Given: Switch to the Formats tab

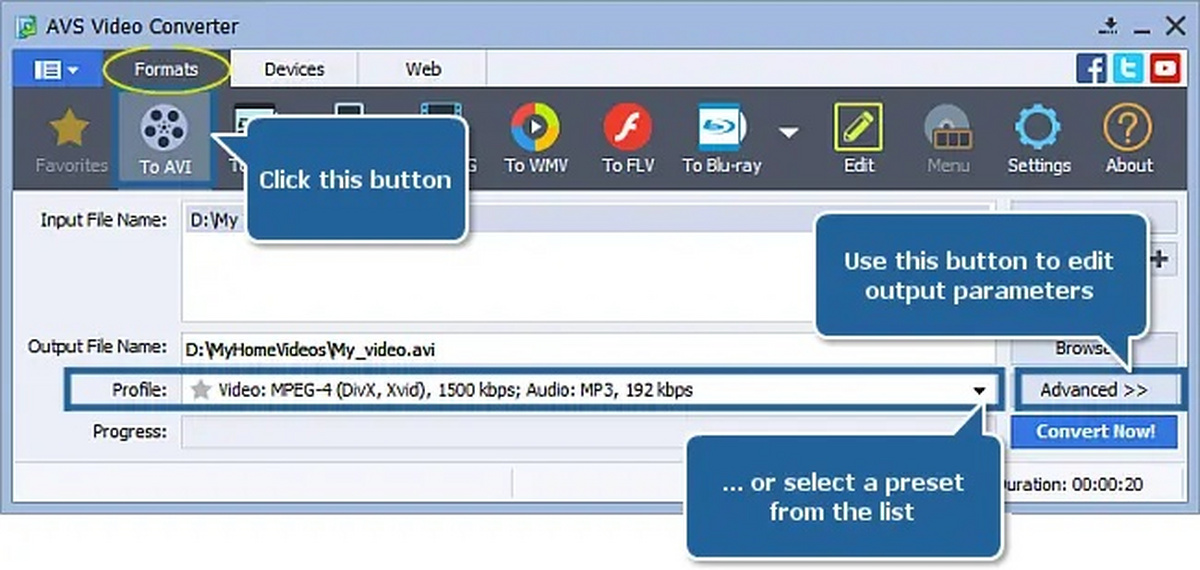Looking at the screenshot, I should click(167, 69).
